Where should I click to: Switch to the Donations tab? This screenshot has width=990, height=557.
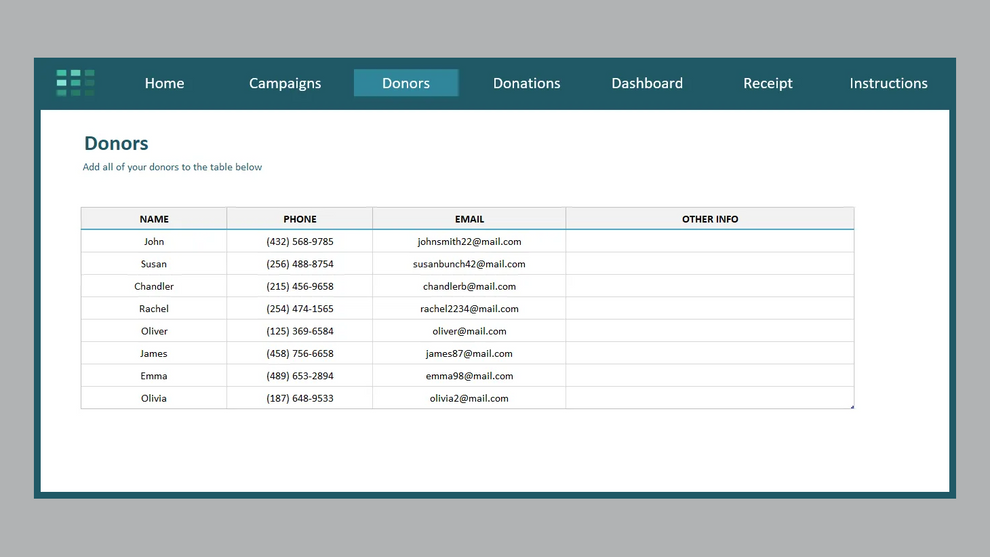click(527, 83)
